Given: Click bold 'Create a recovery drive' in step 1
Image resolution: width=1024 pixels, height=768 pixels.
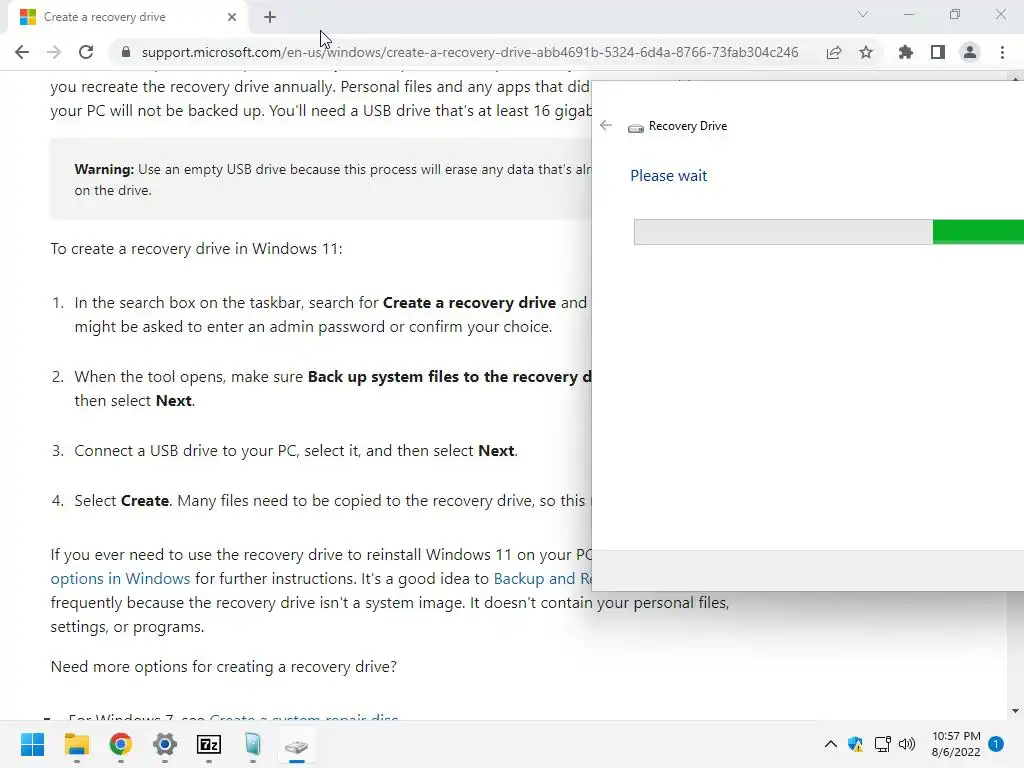Looking at the screenshot, I should pyautogui.click(x=469, y=303).
